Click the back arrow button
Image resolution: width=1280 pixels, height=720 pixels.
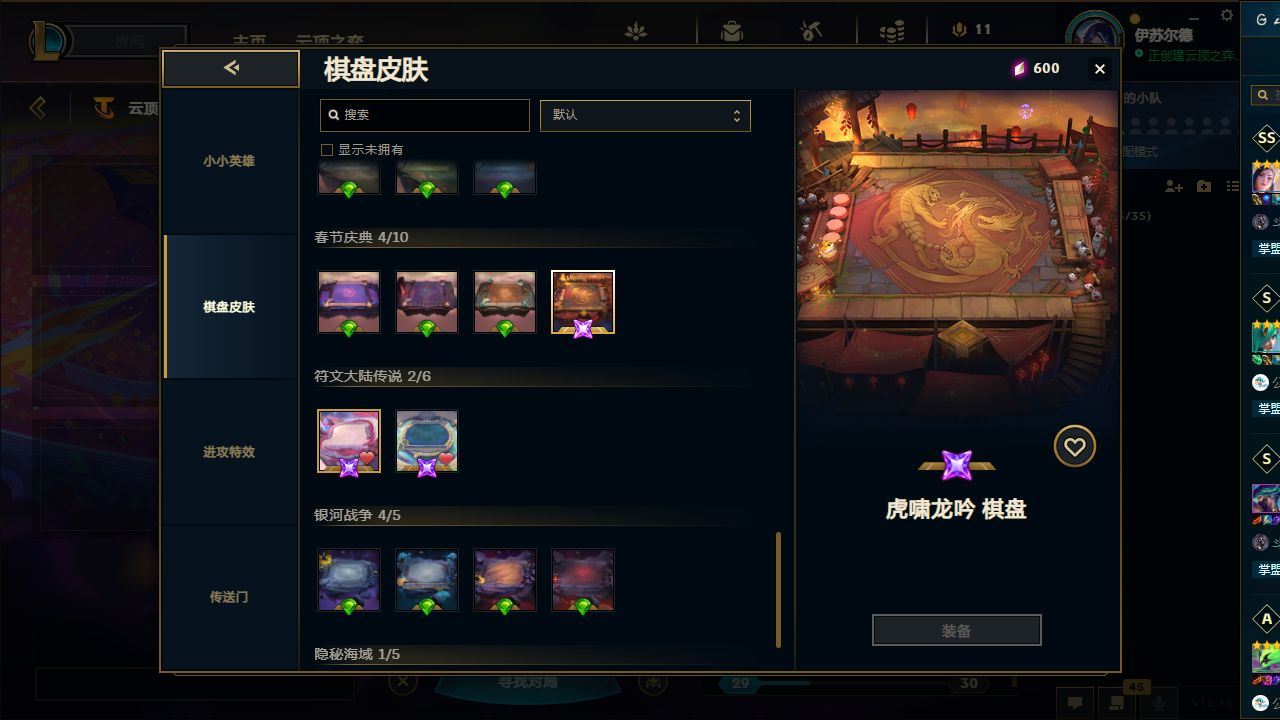[231, 68]
